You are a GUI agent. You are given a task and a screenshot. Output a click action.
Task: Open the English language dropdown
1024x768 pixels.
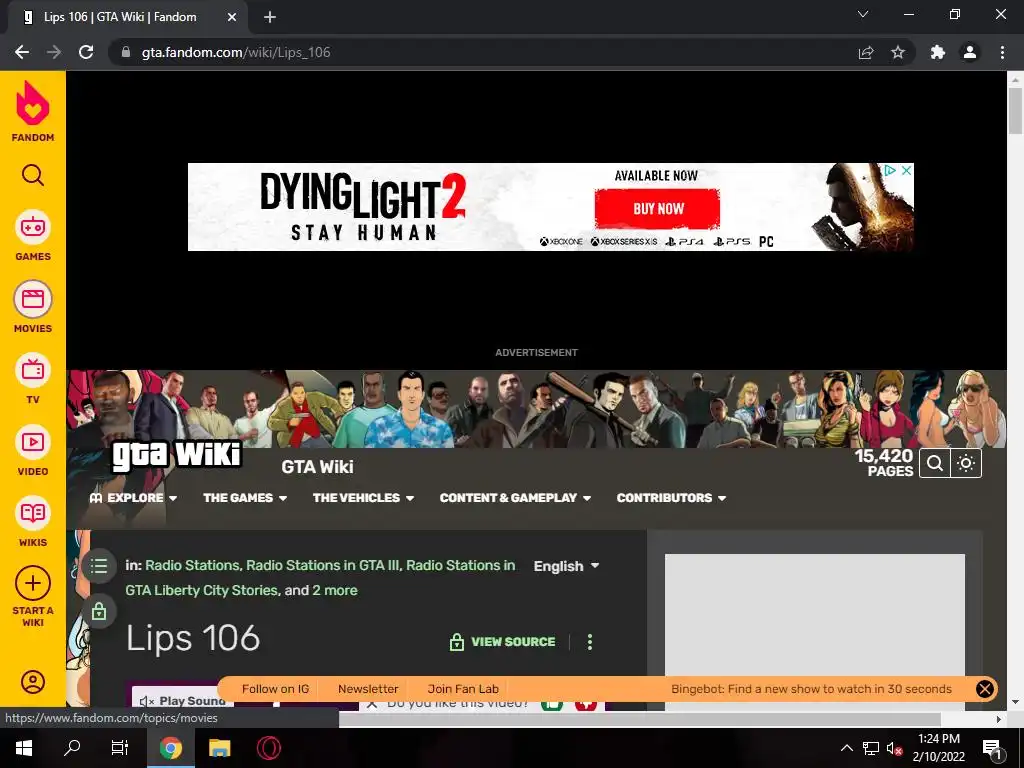[566, 566]
